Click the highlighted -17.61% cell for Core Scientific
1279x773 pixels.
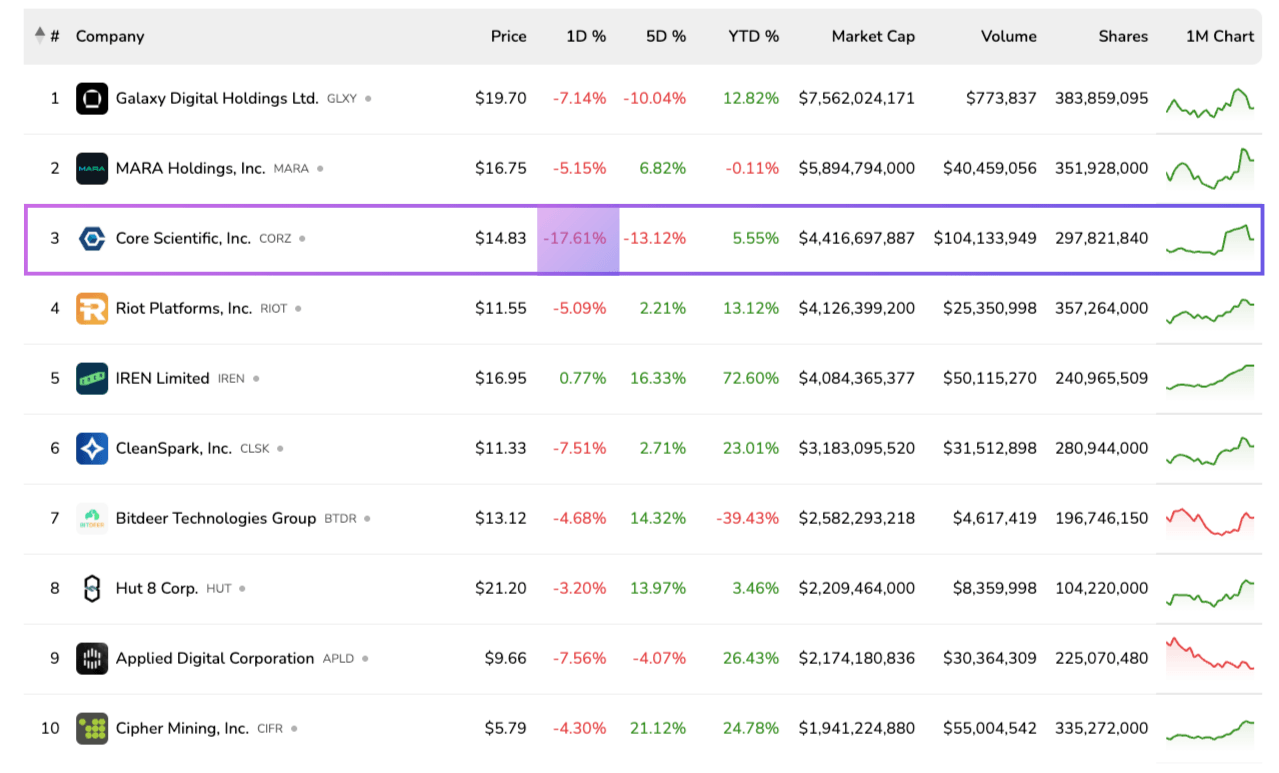coord(578,239)
